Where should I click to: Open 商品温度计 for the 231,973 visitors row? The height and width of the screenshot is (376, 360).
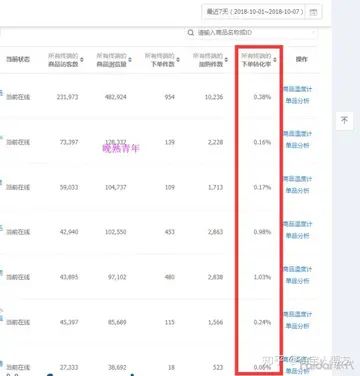(297, 89)
